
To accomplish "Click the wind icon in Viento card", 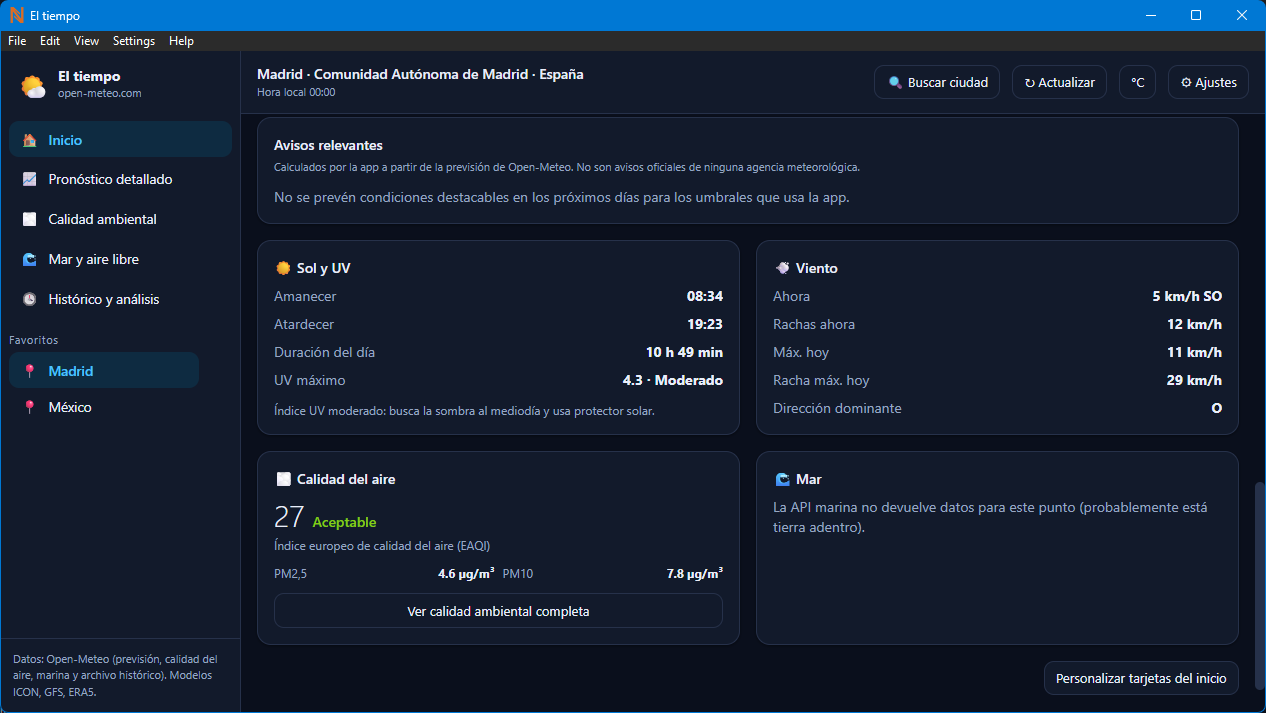I will [x=782, y=268].
